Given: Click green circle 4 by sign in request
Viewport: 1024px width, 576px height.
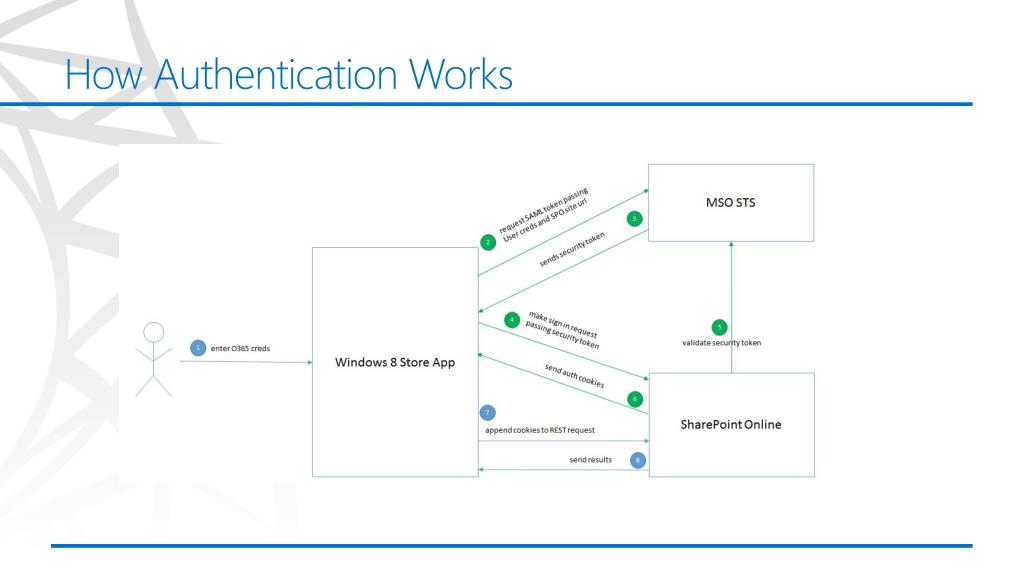Looking at the screenshot, I should coord(512,320).
